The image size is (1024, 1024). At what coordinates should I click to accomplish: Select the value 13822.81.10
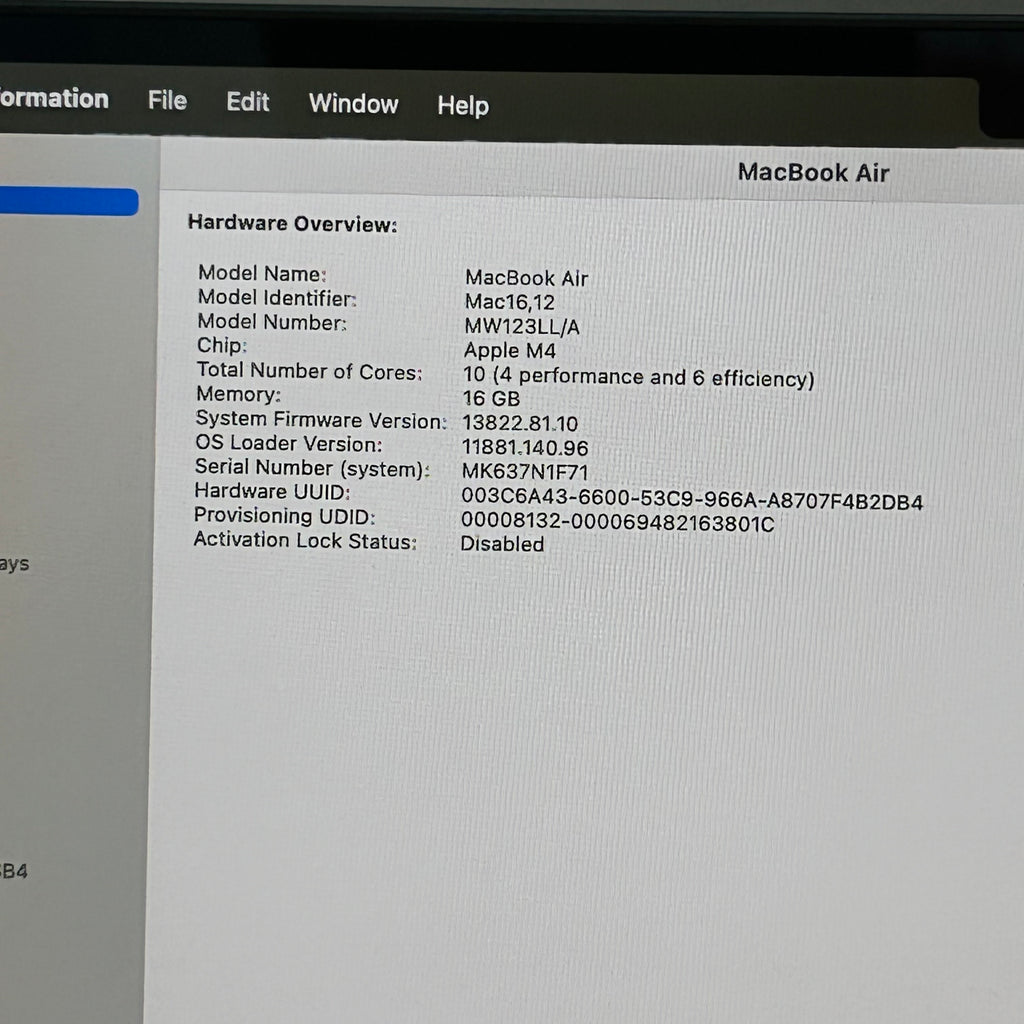click(520, 423)
